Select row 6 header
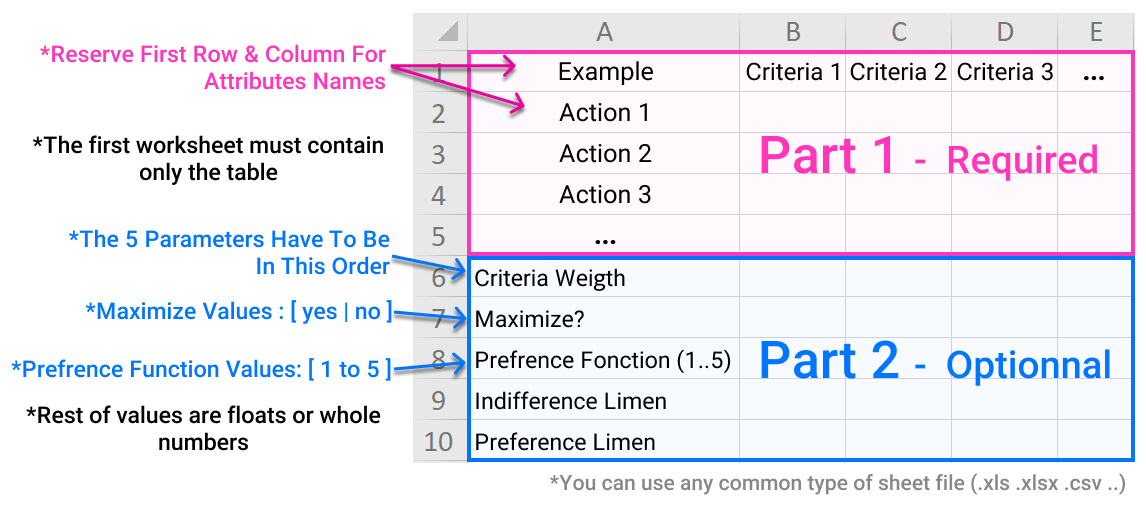Viewport: 1146px width, 510px height. [x=439, y=278]
